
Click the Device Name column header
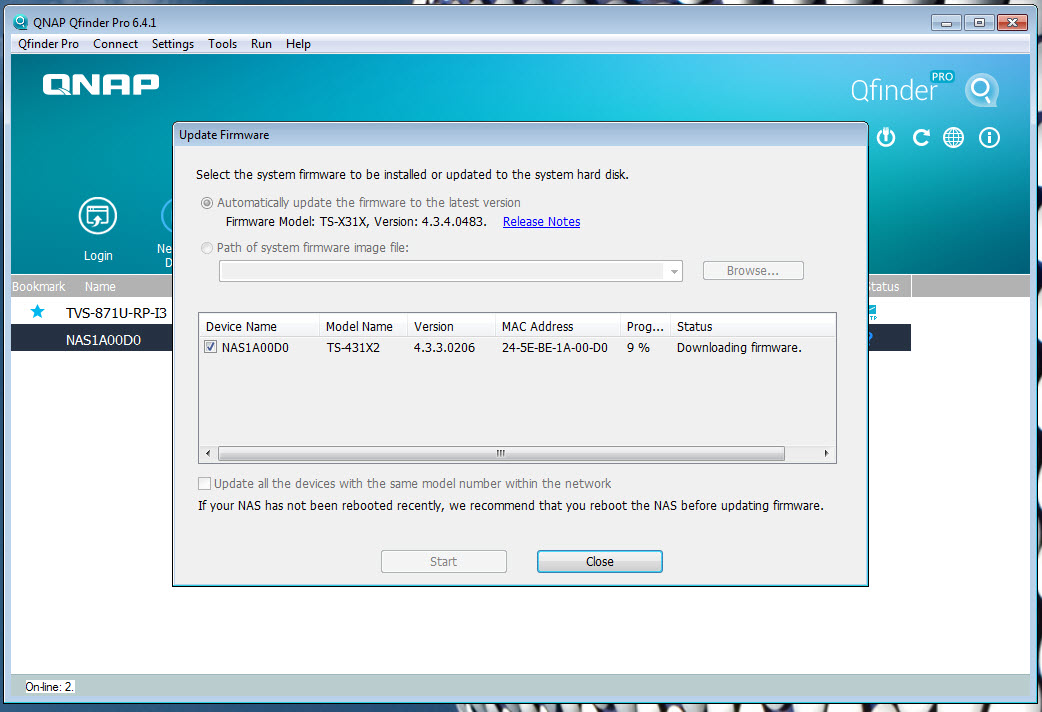pyautogui.click(x=259, y=326)
